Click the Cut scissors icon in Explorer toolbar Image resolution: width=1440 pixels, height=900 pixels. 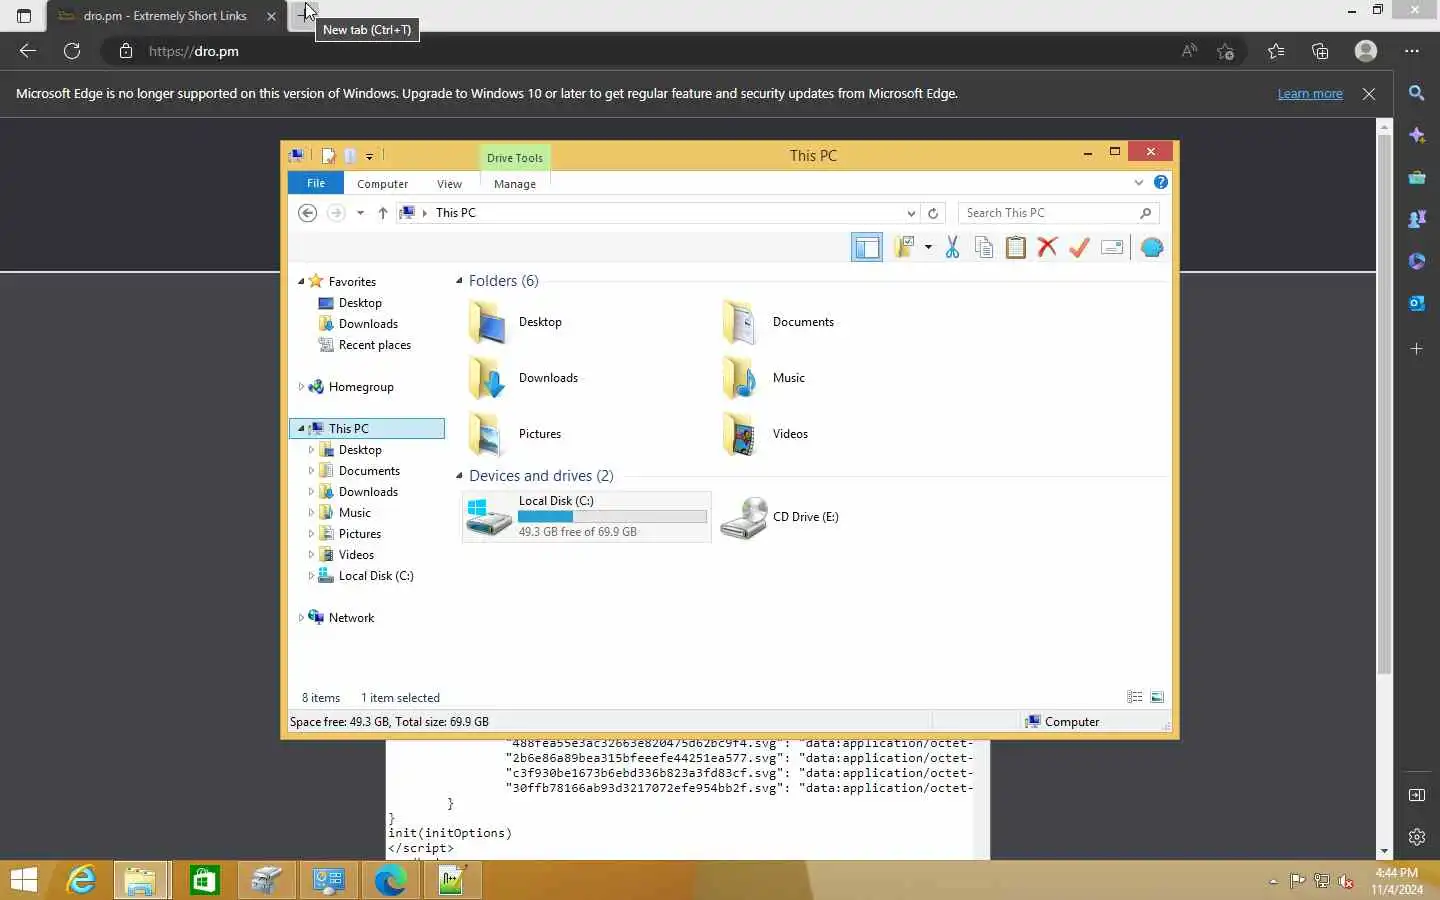(x=952, y=247)
